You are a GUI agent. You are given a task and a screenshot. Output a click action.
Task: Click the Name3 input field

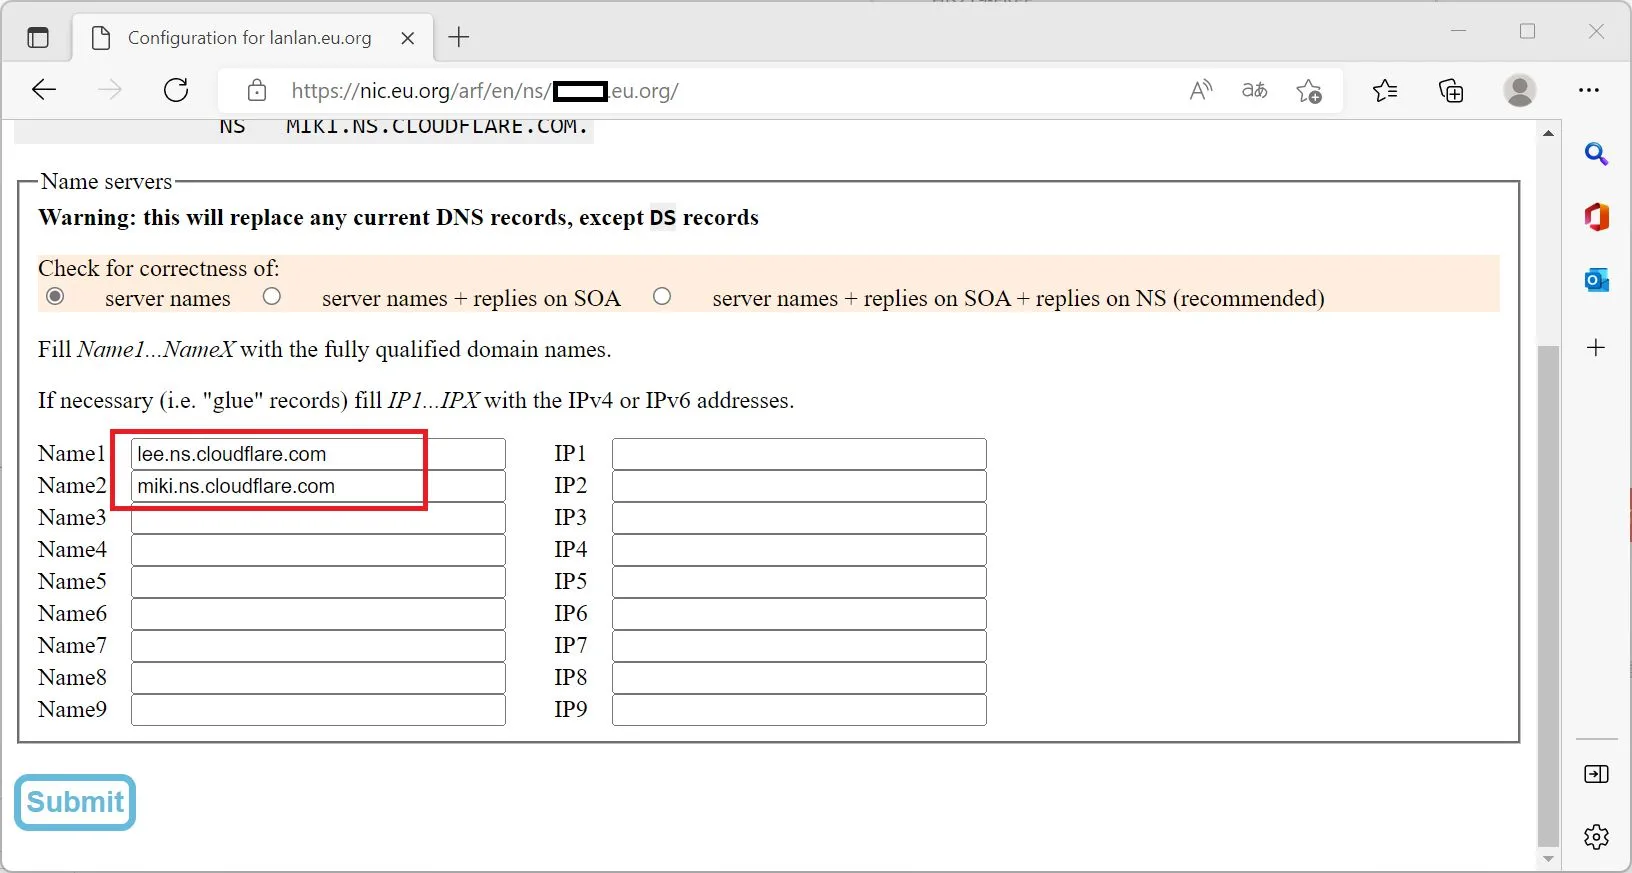point(318,518)
